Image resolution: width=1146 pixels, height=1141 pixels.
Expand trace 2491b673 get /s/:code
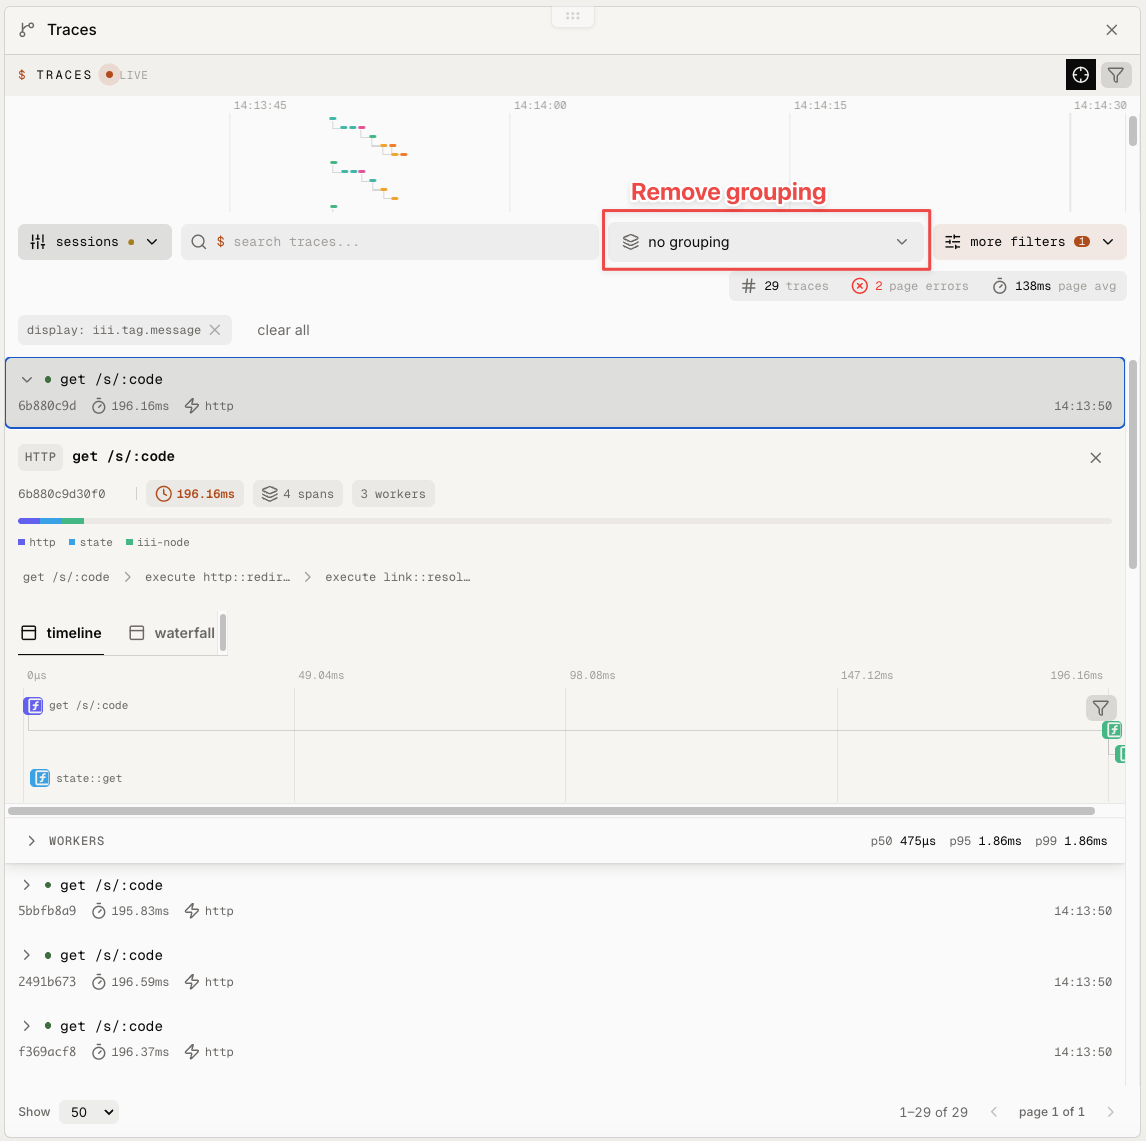[x=27, y=955]
